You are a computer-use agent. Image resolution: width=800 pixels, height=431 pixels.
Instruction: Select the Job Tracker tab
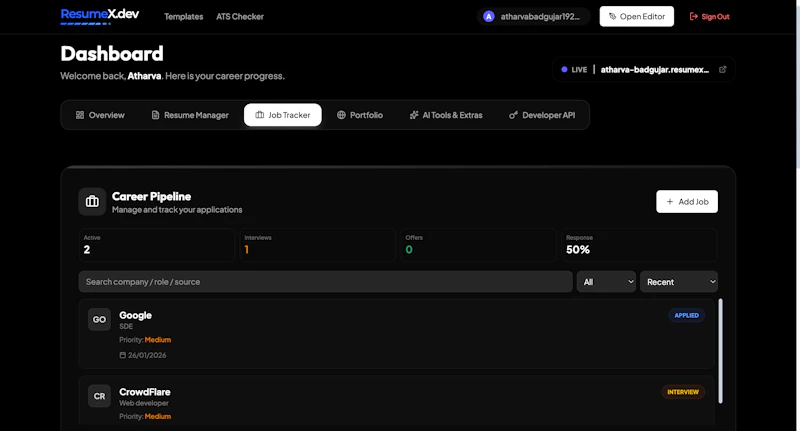(283, 115)
